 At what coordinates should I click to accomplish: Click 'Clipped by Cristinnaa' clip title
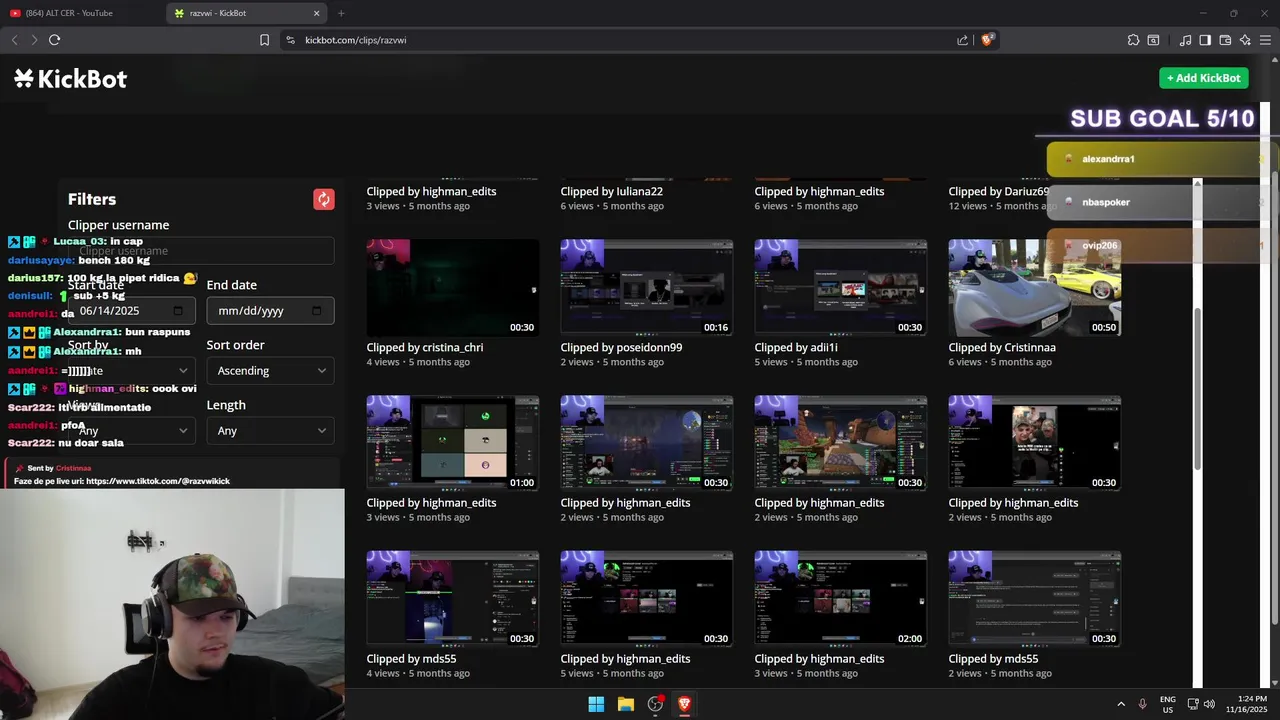pyautogui.click(x=1002, y=347)
